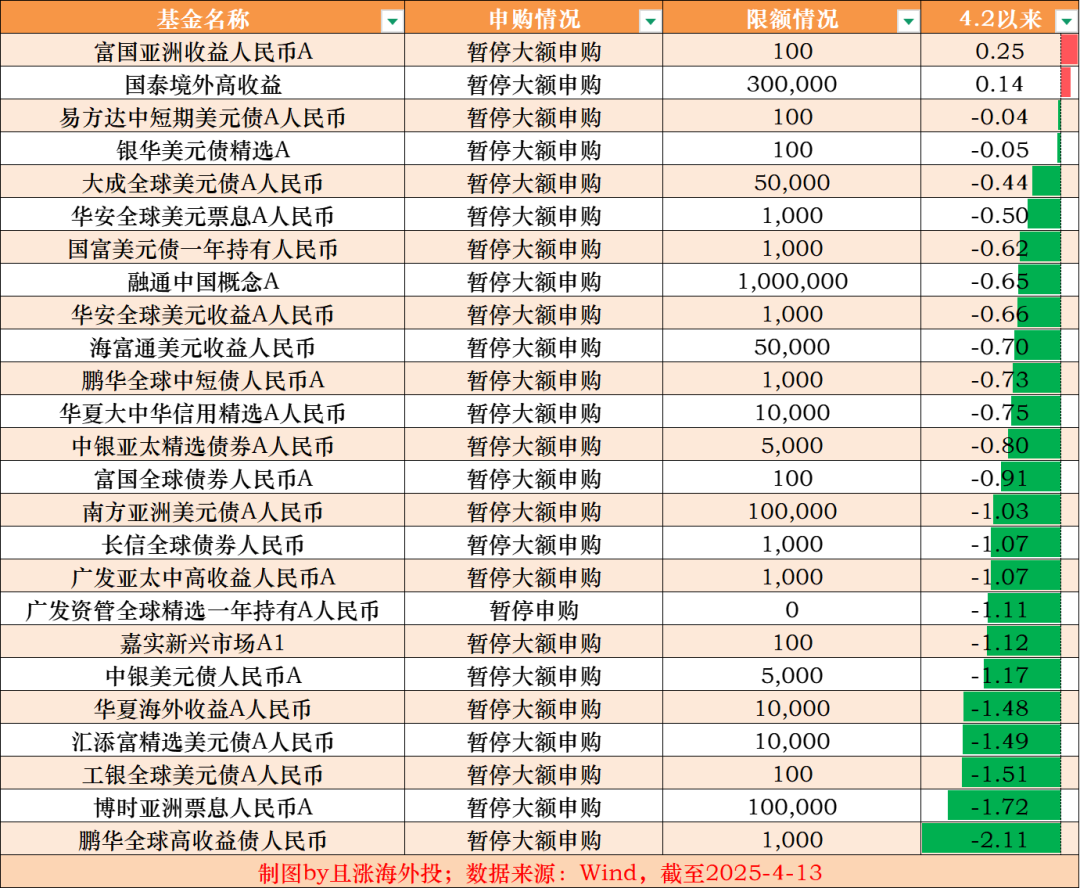The height and width of the screenshot is (888, 1080).
Task: Click the cell 银华美元债精选A
Action: 202,149
